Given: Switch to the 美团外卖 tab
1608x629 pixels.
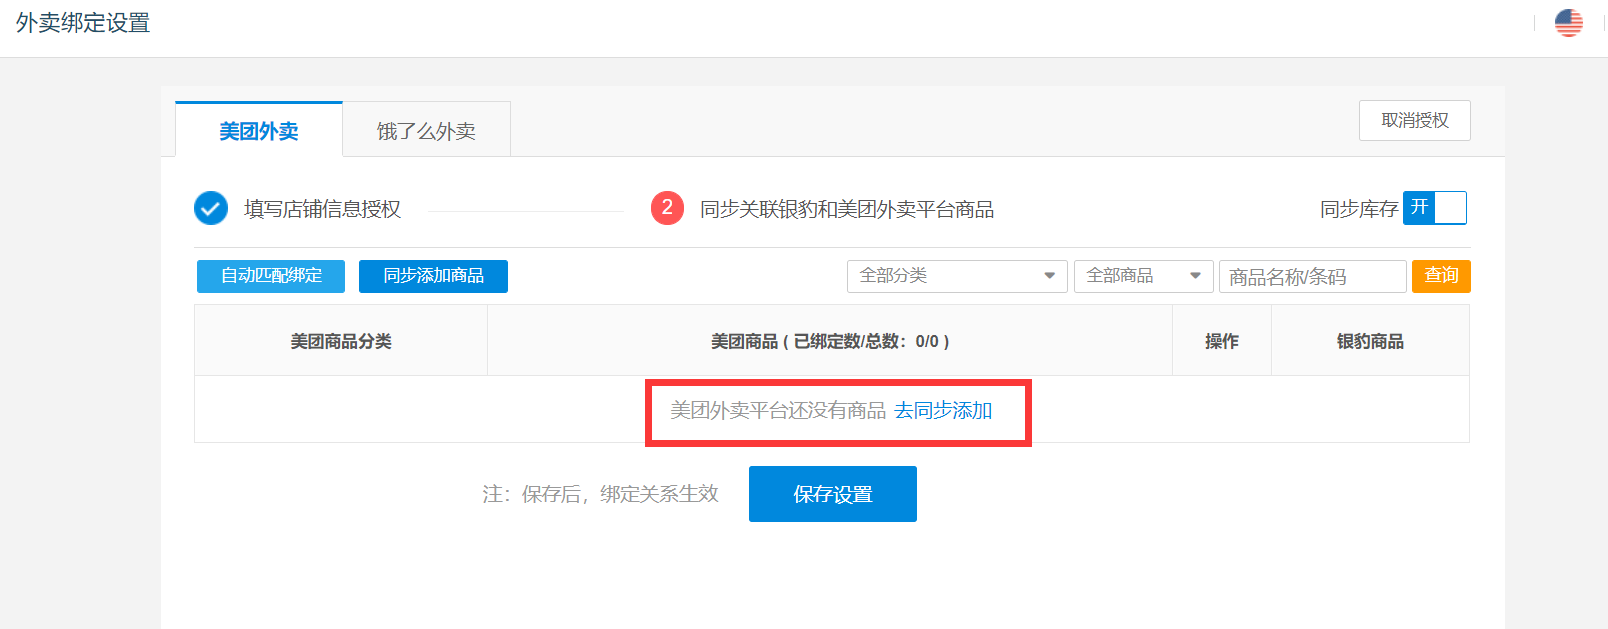Looking at the screenshot, I should click(x=259, y=131).
